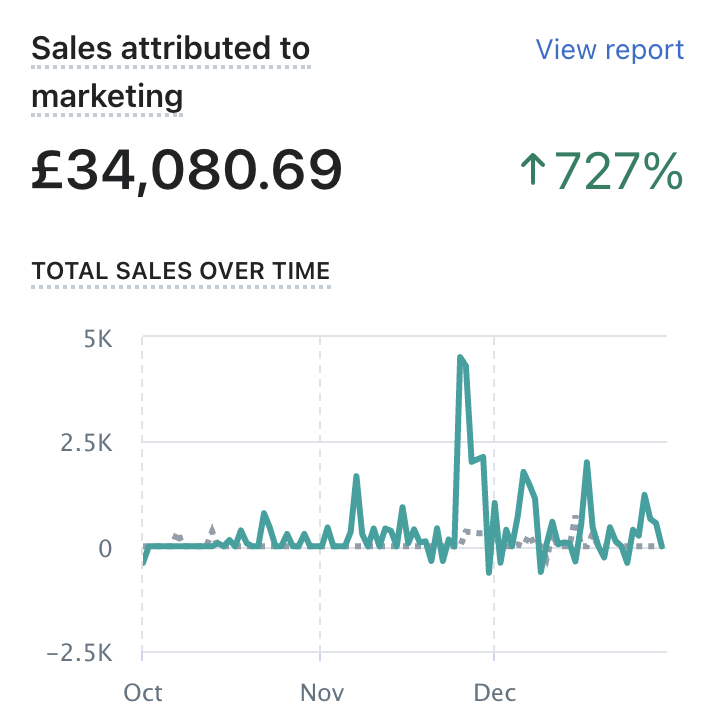Screen dimensions: 717x723
Task: Click the 'TOTAL SALES OVER TIME' label
Action: pyautogui.click(x=181, y=271)
